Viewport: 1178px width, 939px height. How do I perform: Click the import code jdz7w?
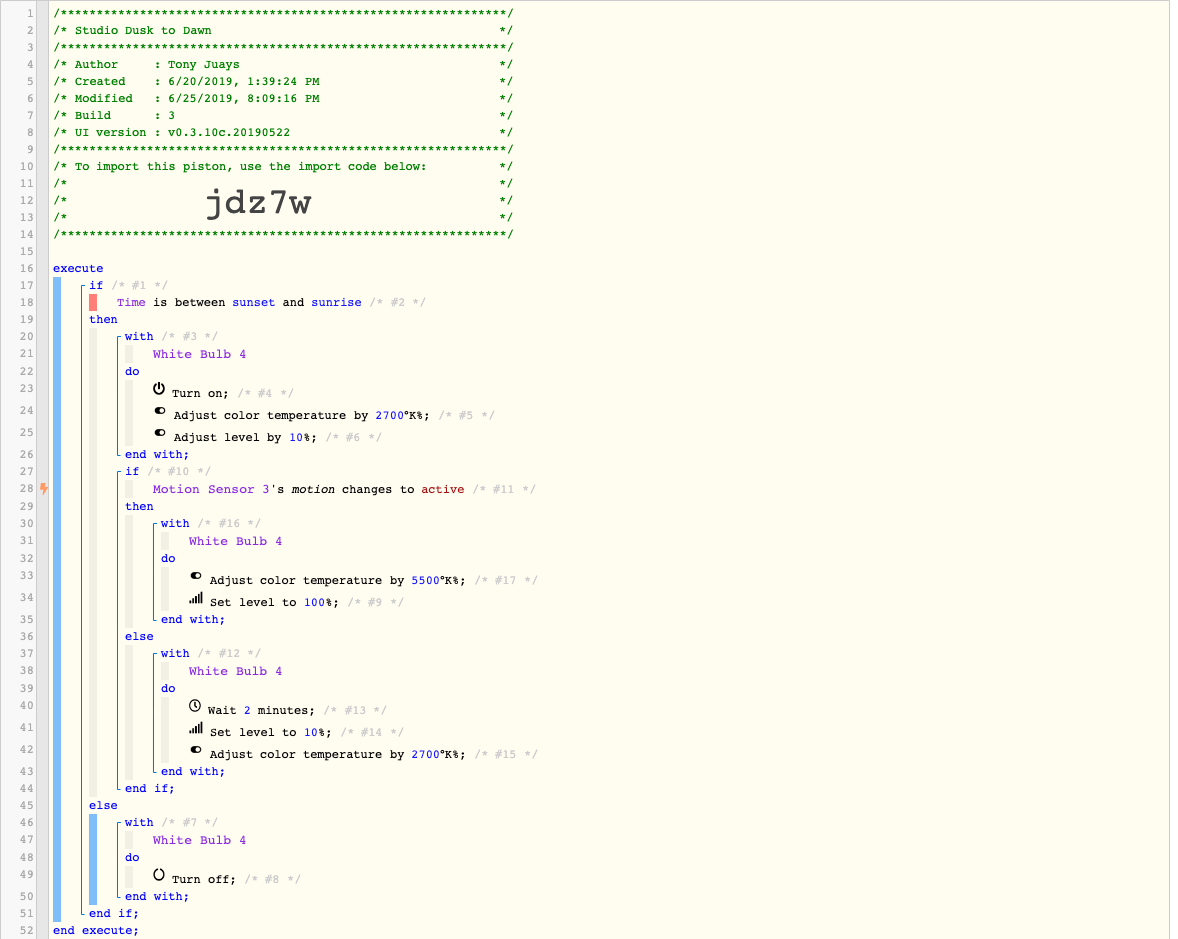pos(258,202)
